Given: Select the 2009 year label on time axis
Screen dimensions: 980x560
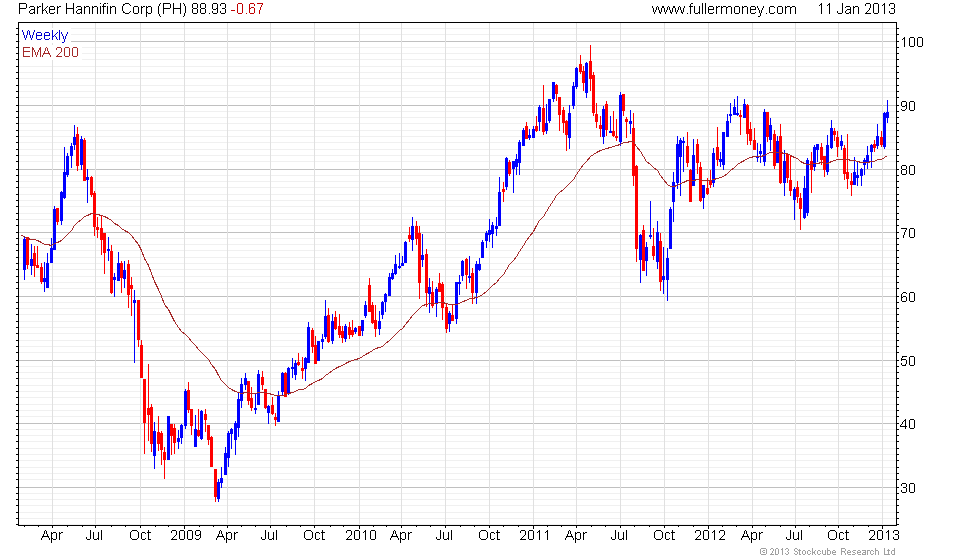Looking at the screenshot, I should (186, 536).
